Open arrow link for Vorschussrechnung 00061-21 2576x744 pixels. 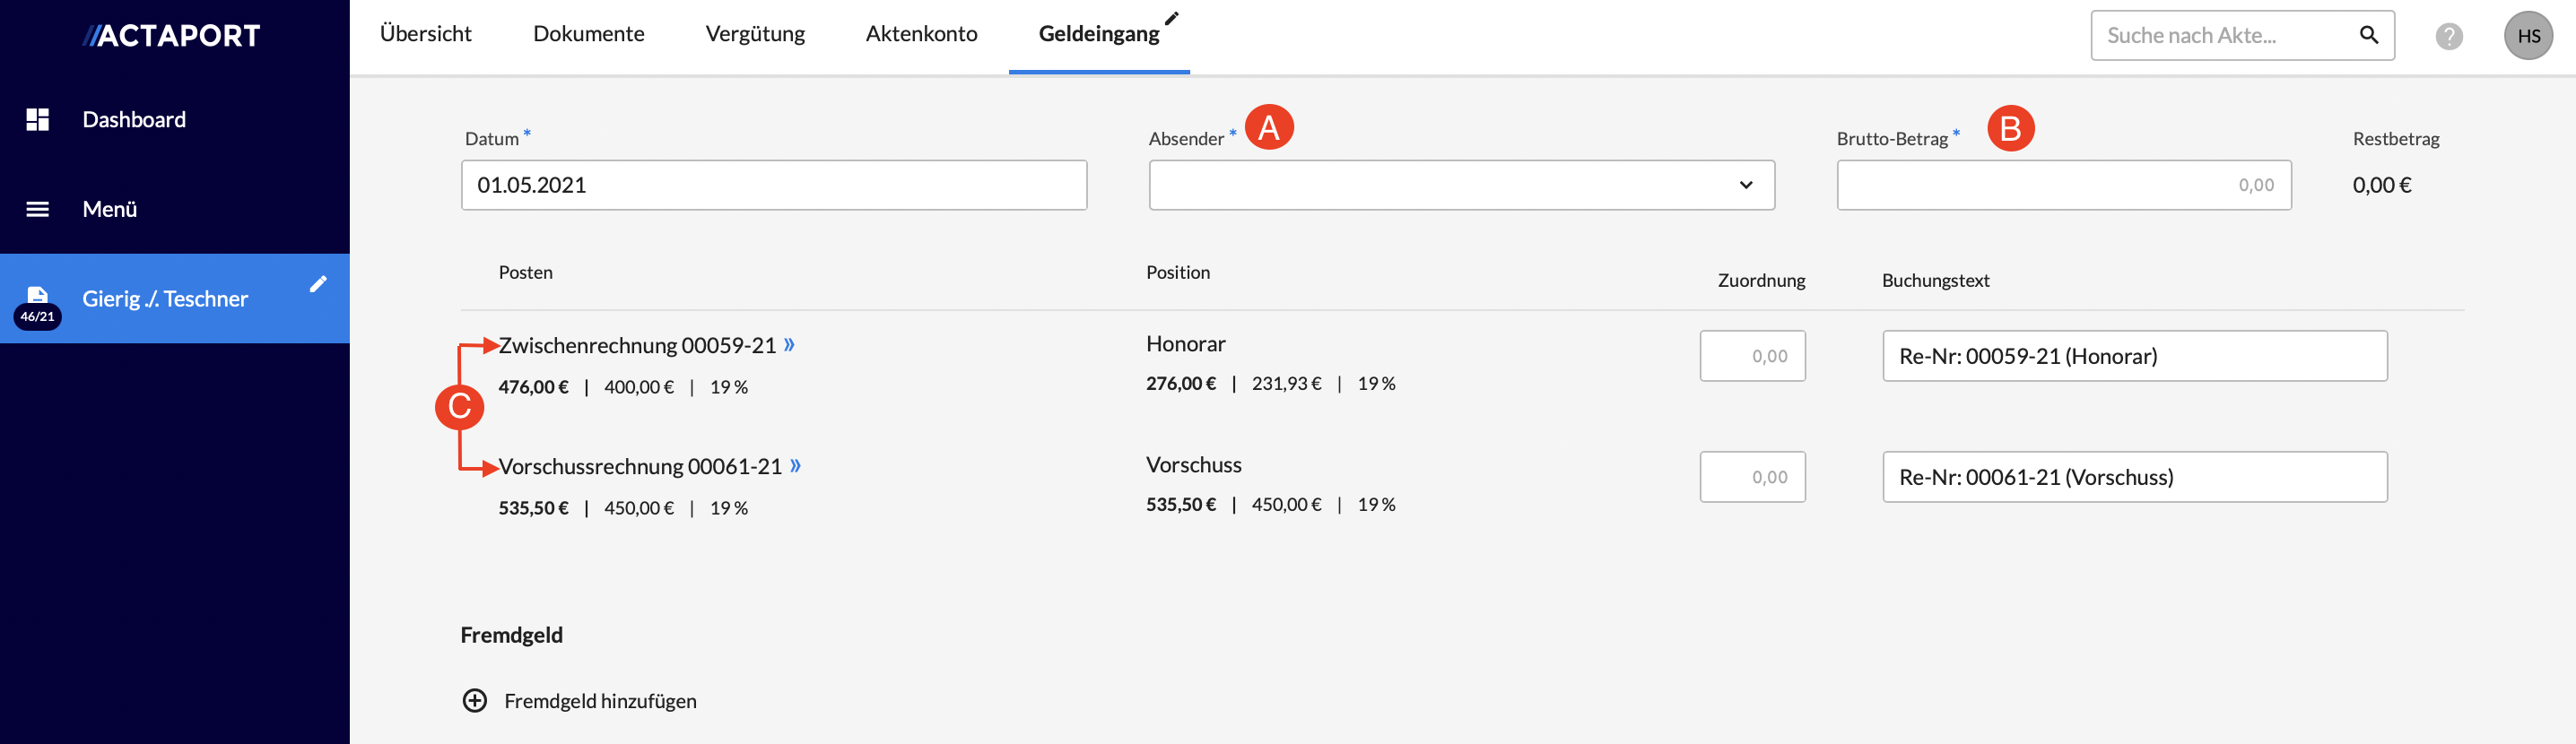pyautogui.click(x=795, y=466)
